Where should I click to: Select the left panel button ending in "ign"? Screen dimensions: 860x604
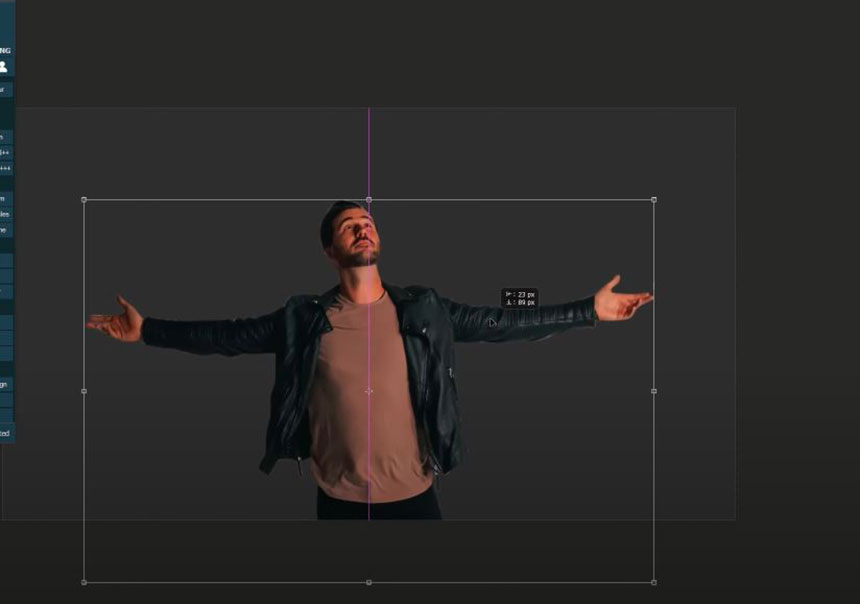point(5,384)
